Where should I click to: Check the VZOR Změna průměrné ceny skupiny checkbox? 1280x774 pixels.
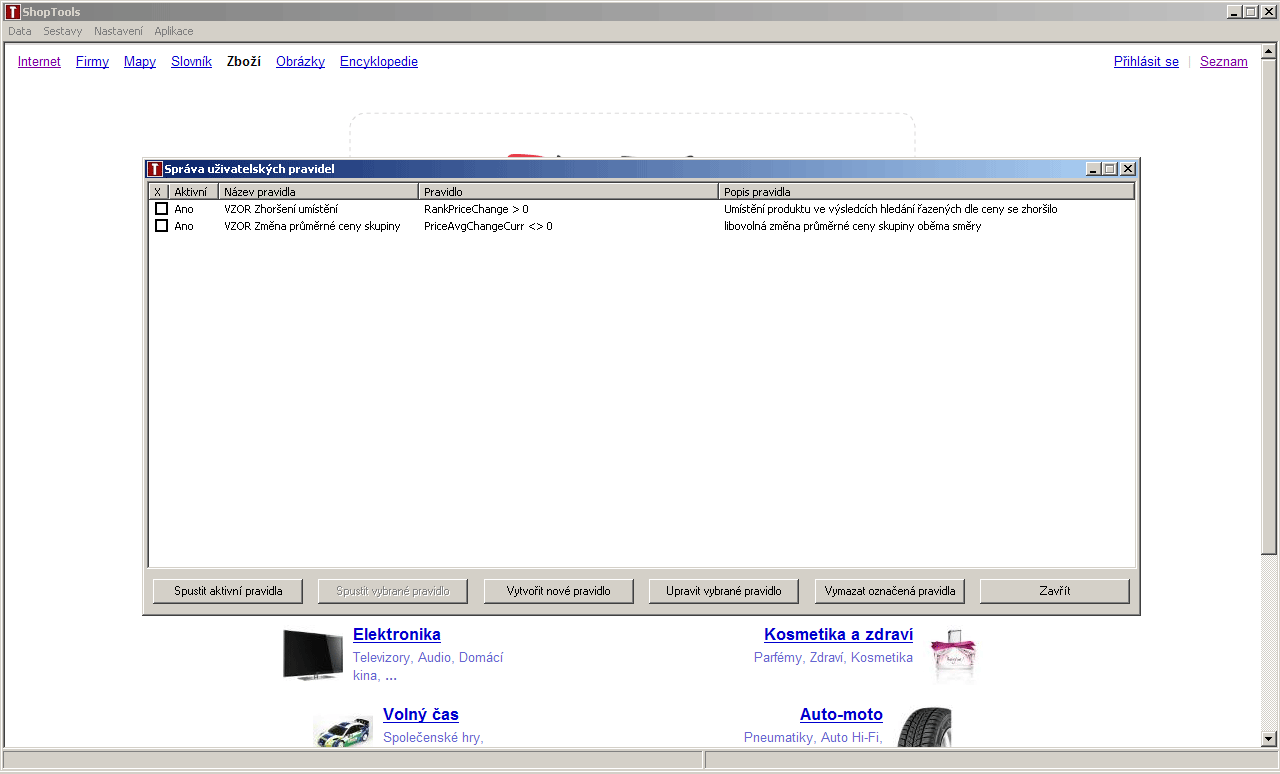coord(161,226)
